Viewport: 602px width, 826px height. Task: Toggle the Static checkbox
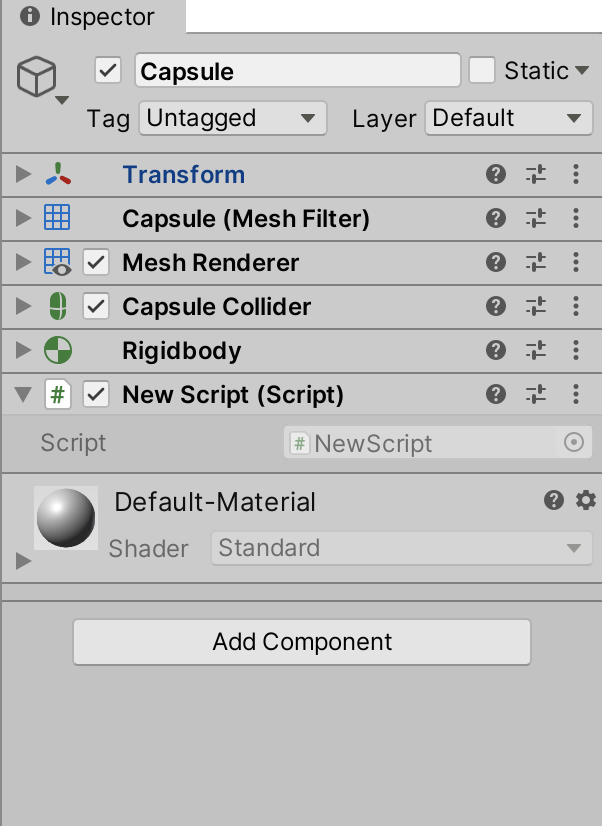(x=483, y=71)
